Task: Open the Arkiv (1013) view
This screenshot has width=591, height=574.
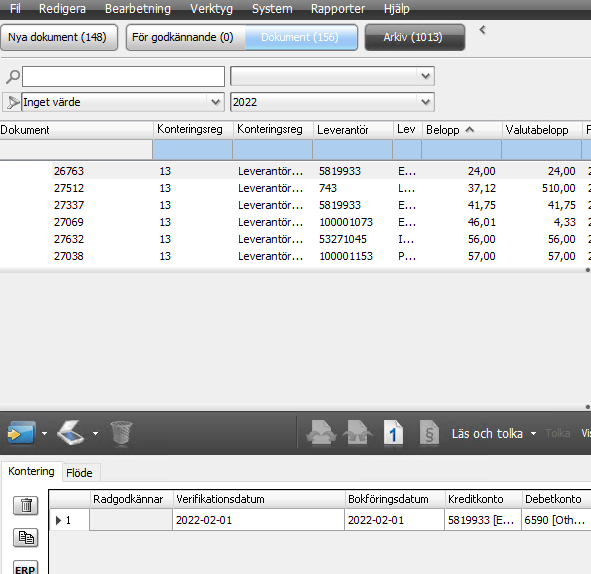Action: pos(415,37)
